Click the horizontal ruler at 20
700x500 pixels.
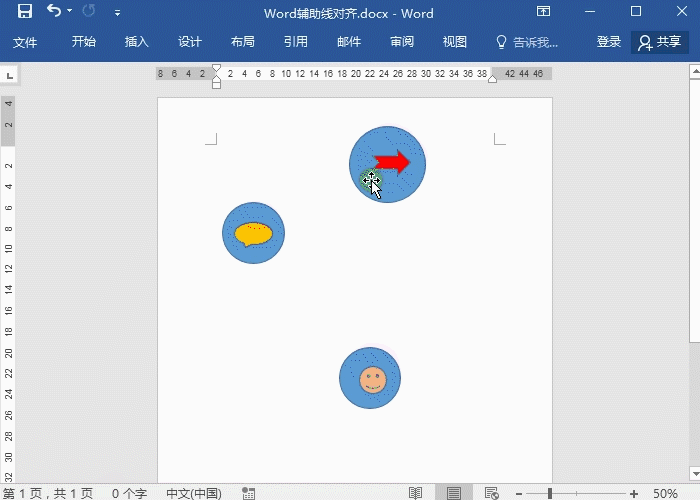tap(356, 74)
